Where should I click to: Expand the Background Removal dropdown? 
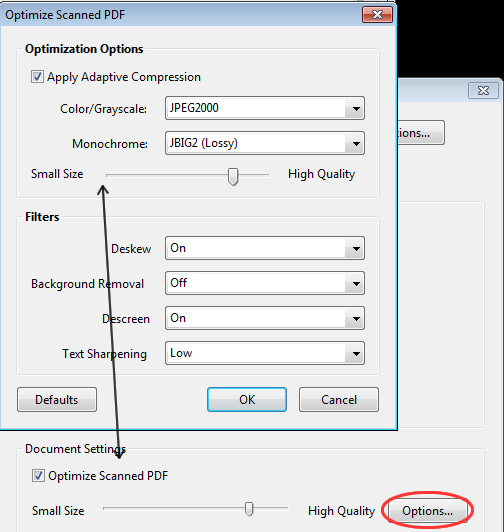tap(265, 283)
